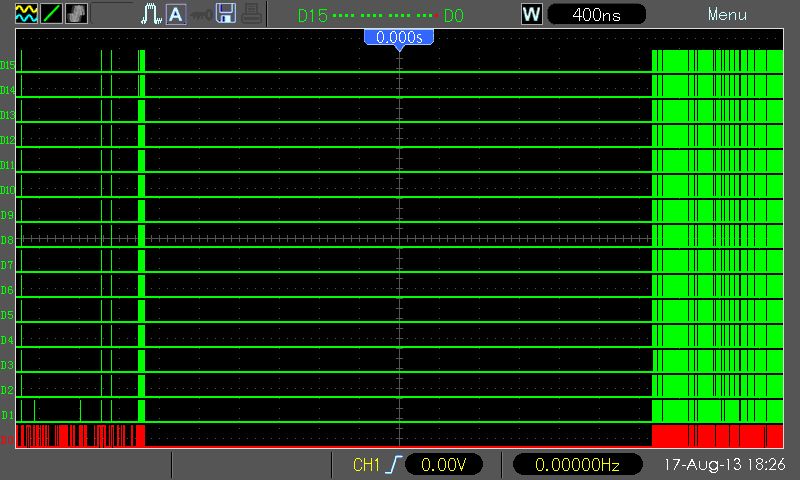
Task: Select the green diagonal line icon
Action: click(x=51, y=14)
